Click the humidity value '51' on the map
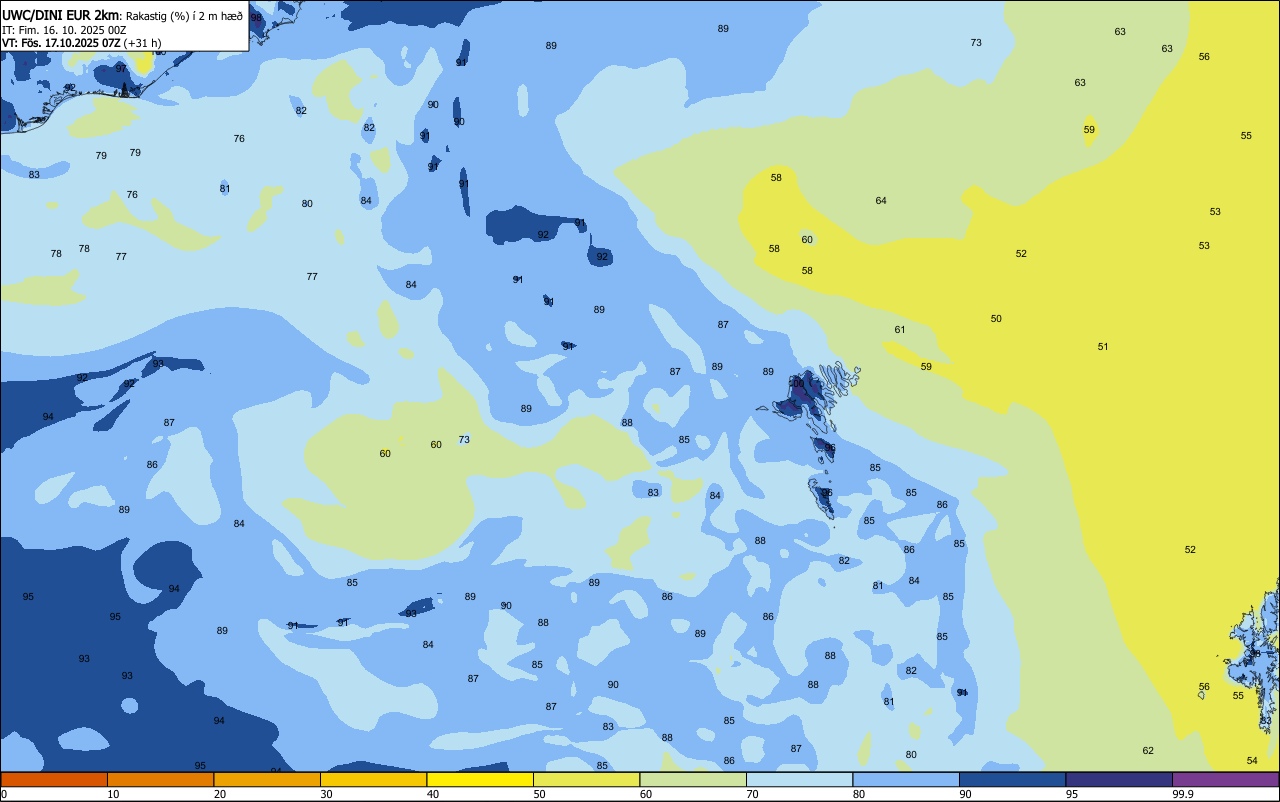The image size is (1280, 802). [1103, 347]
